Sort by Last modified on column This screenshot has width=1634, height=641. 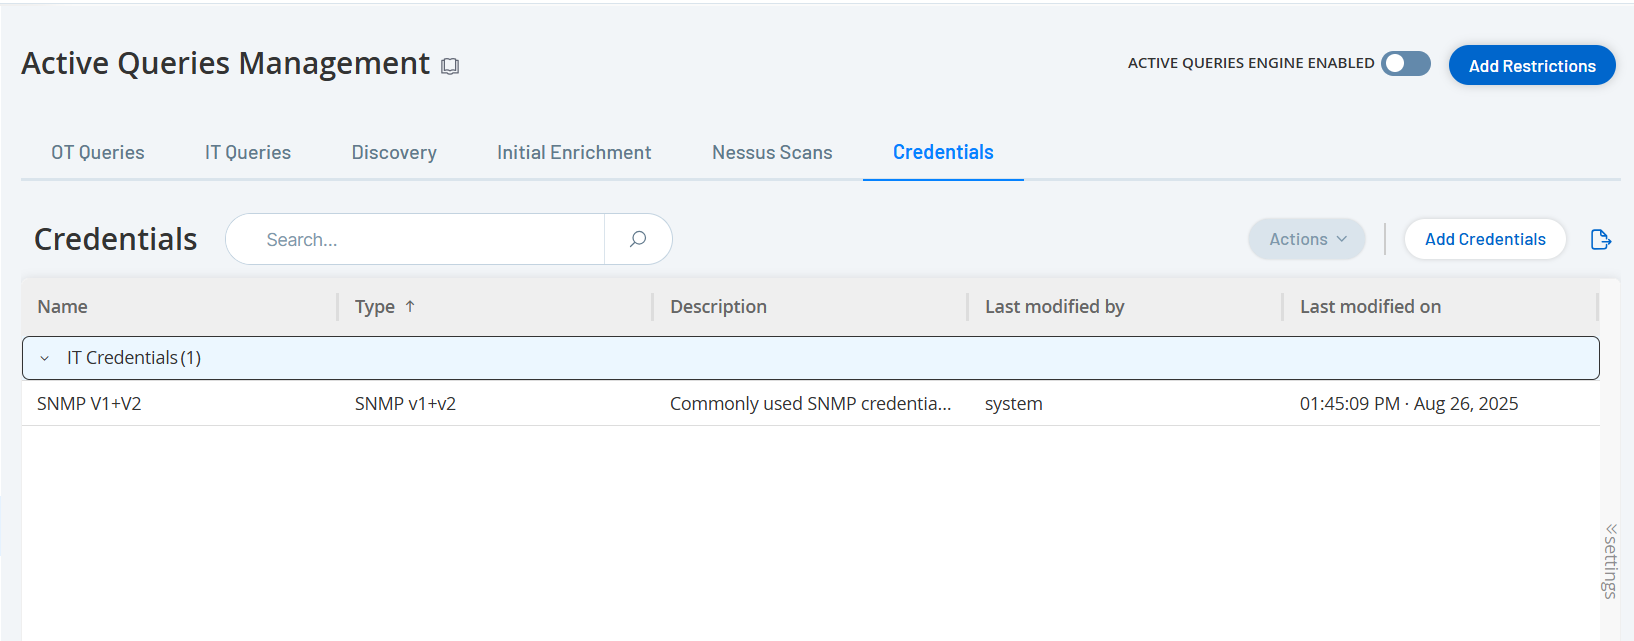pyautogui.click(x=1370, y=307)
